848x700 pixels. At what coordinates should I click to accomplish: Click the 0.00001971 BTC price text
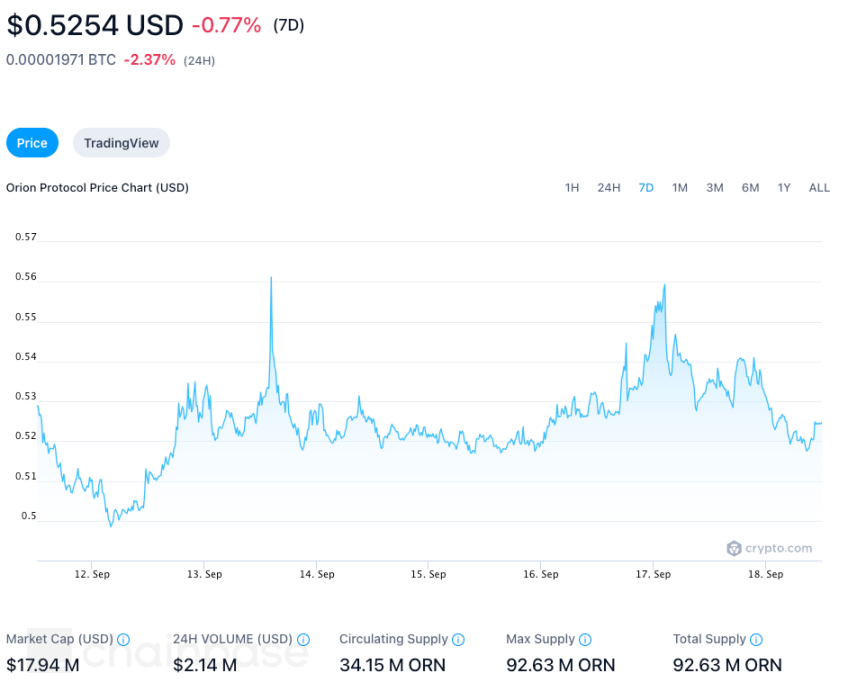click(61, 60)
